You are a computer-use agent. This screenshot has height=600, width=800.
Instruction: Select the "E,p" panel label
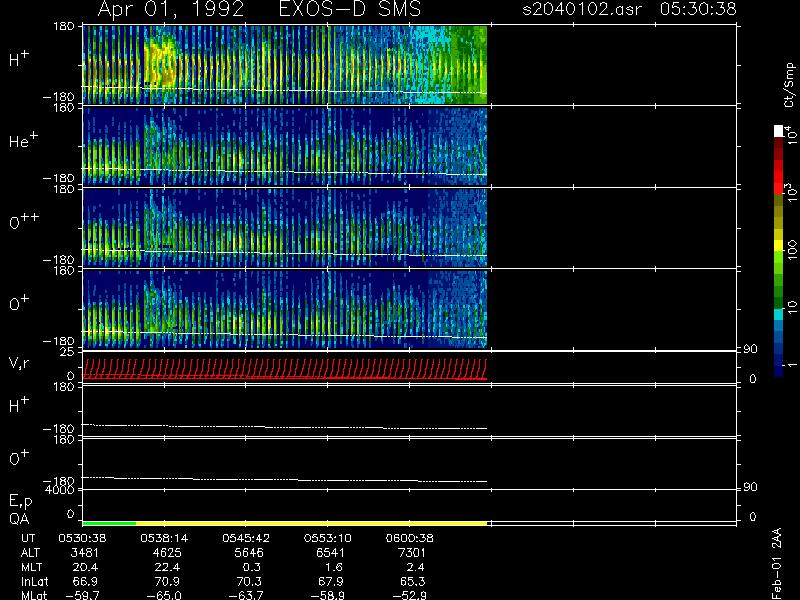20,502
